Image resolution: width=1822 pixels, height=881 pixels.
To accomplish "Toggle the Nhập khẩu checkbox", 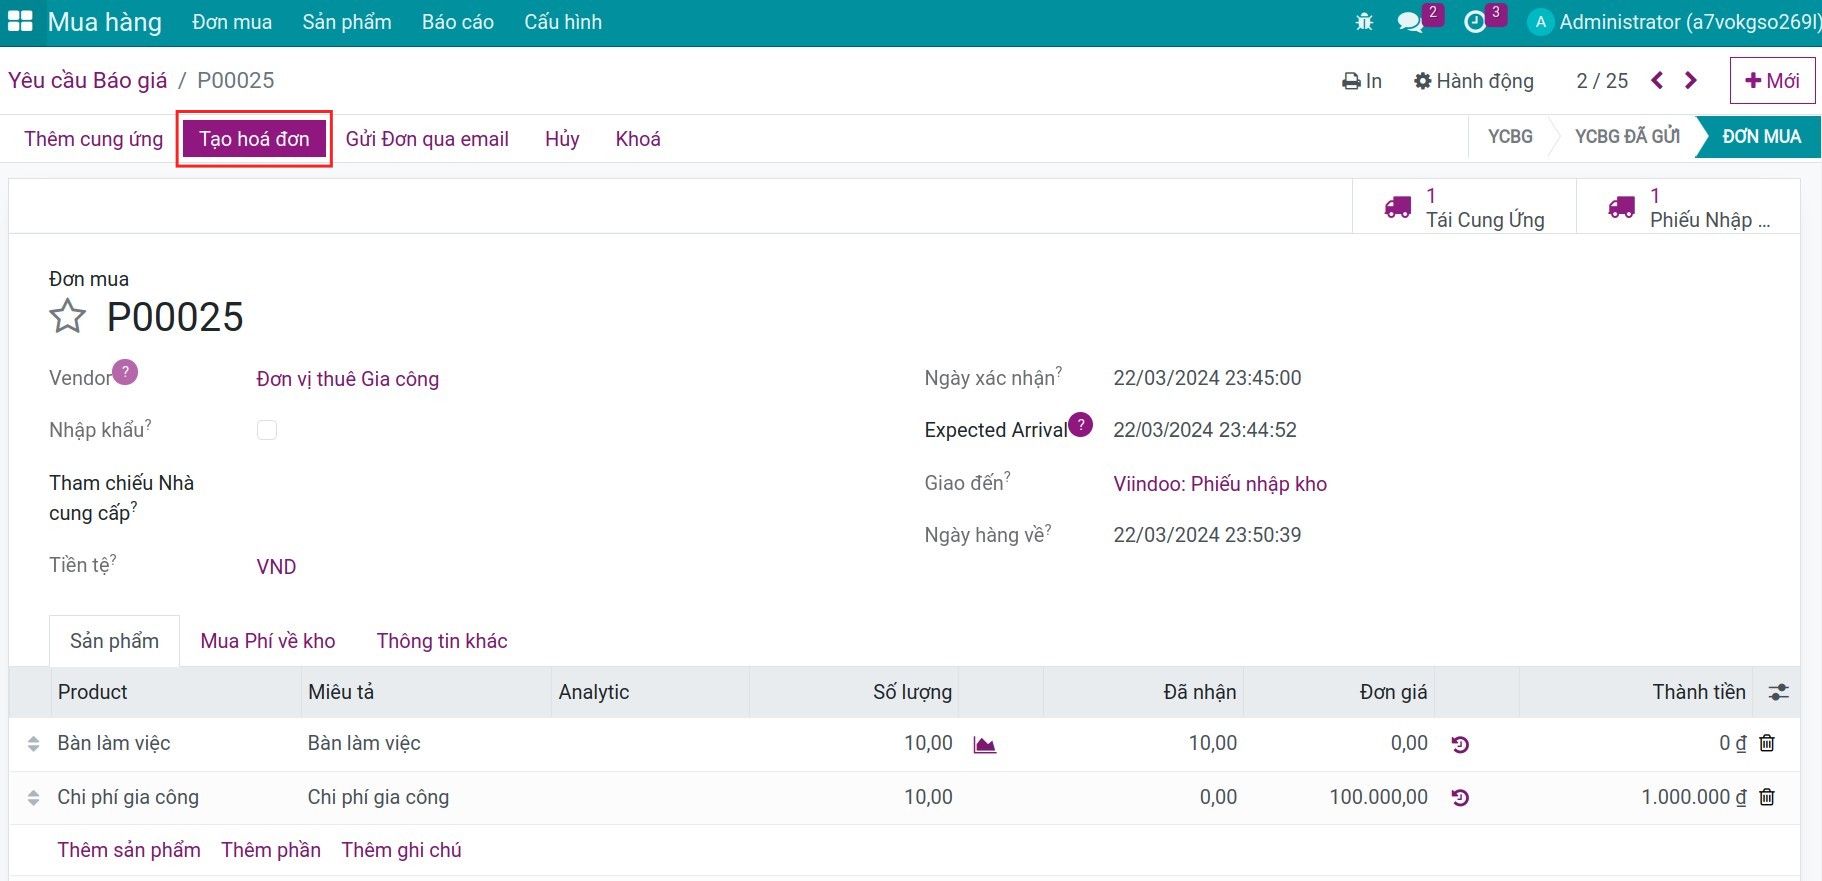I will pyautogui.click(x=267, y=430).
